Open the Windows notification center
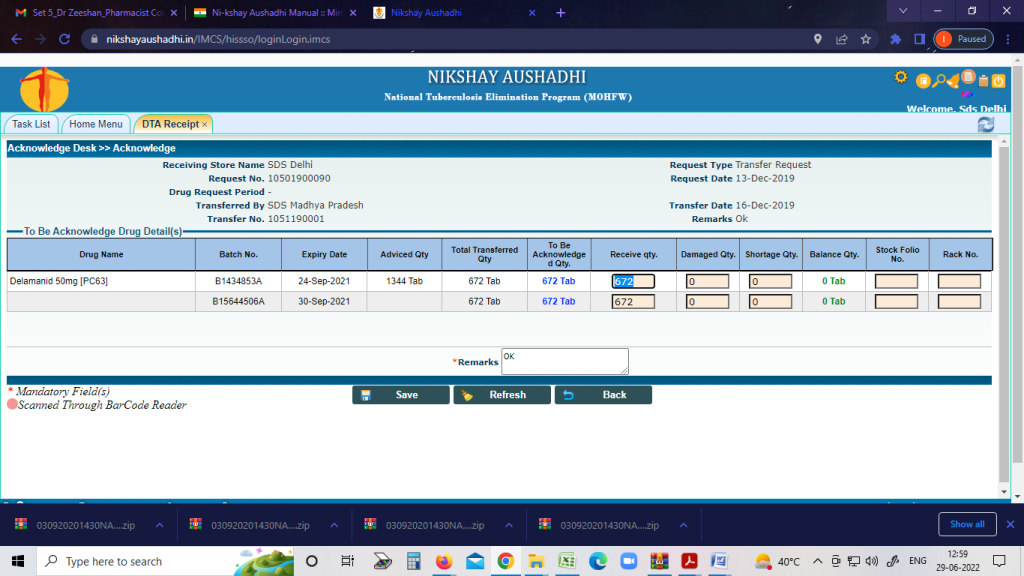Viewport: 1024px width, 576px height. (x=999, y=561)
